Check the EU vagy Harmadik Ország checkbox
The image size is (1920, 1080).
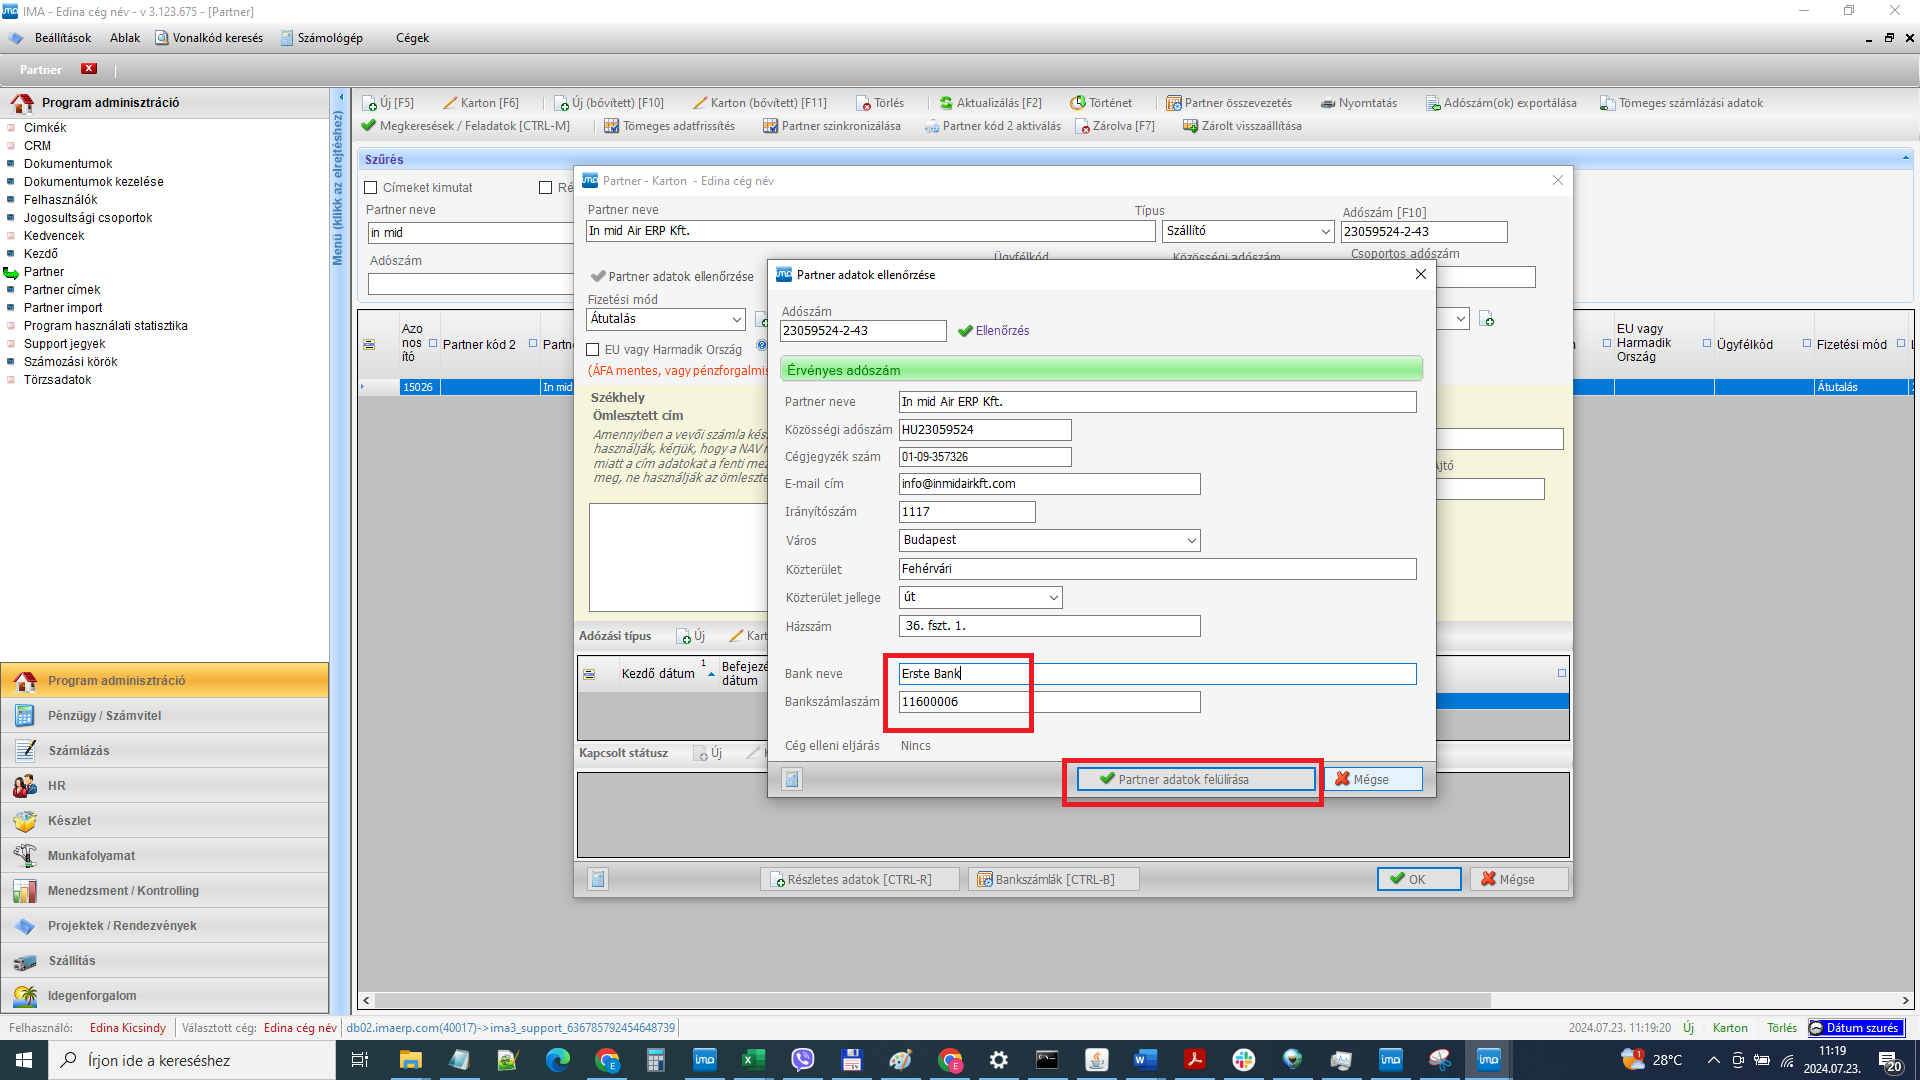point(593,350)
